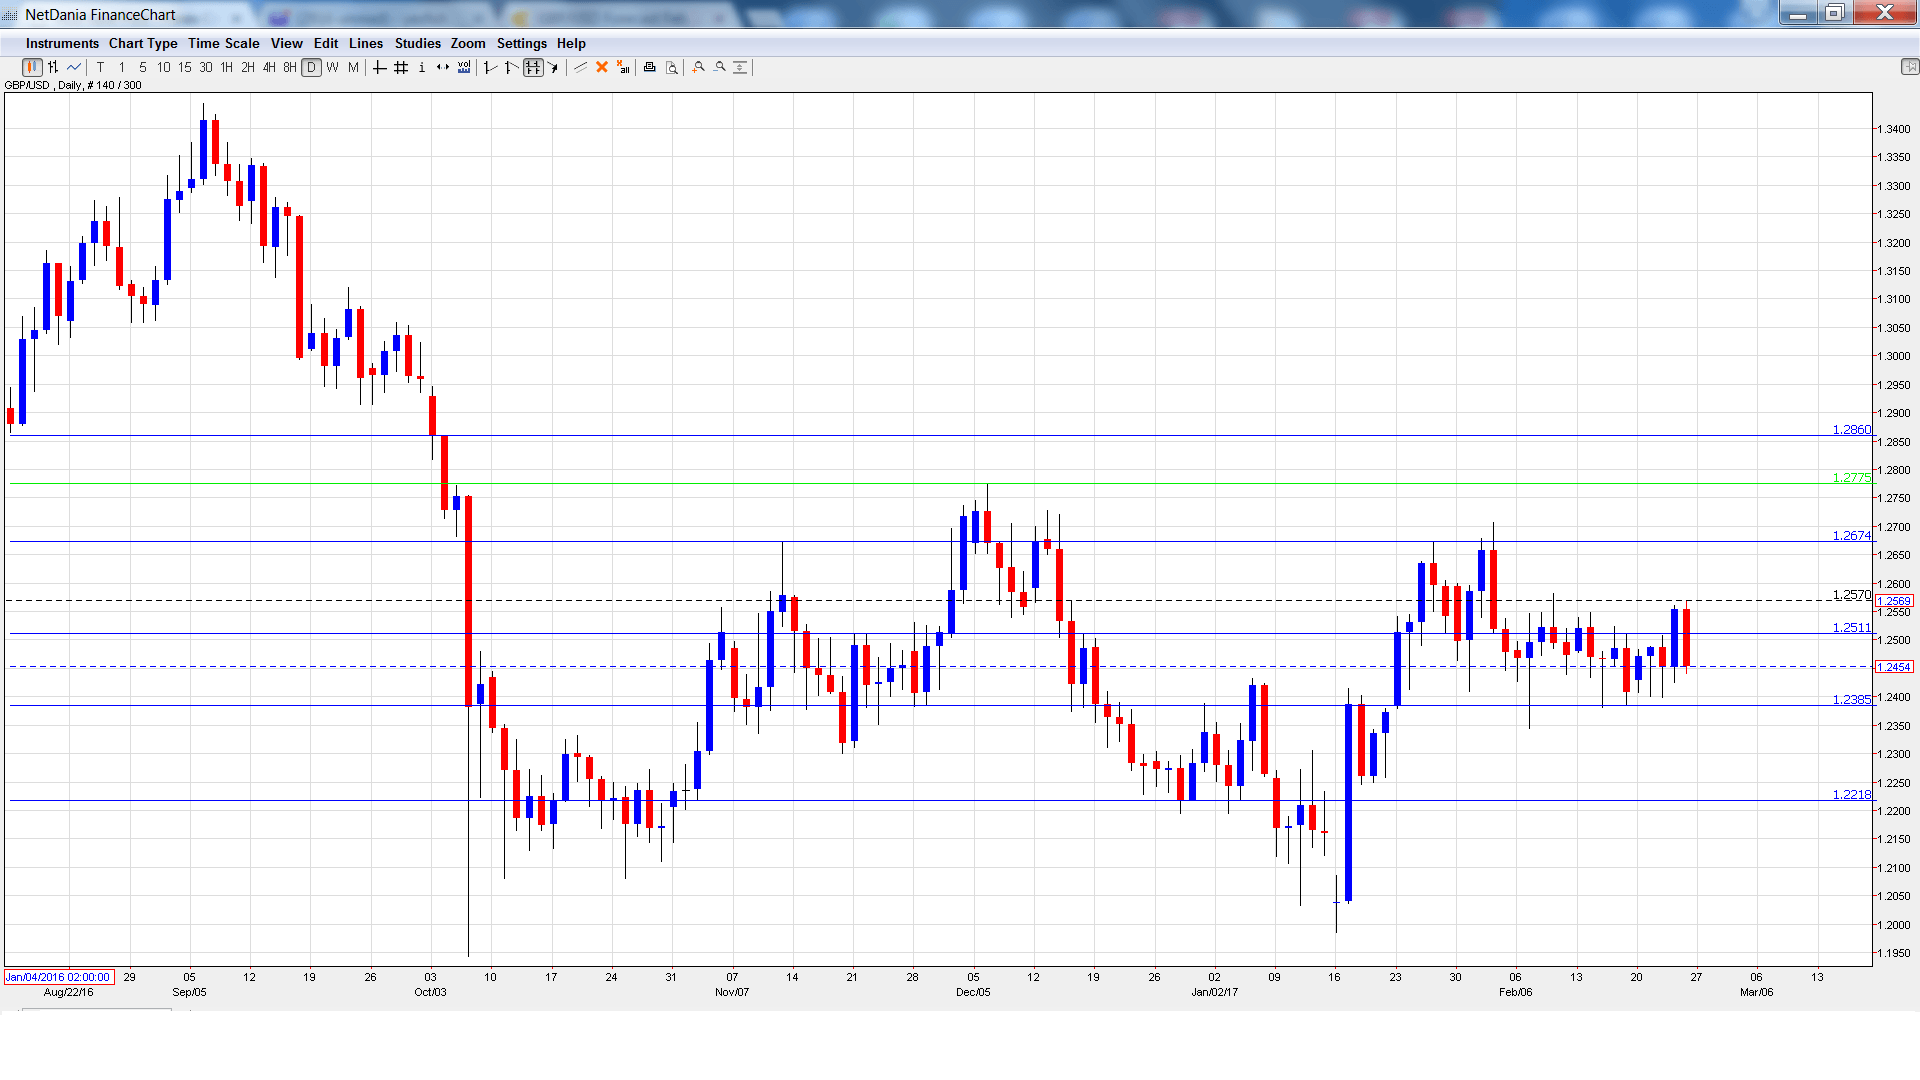Viewport: 1920px width, 1080px height.
Task: Select the weekly W time scale
Action: [333, 68]
